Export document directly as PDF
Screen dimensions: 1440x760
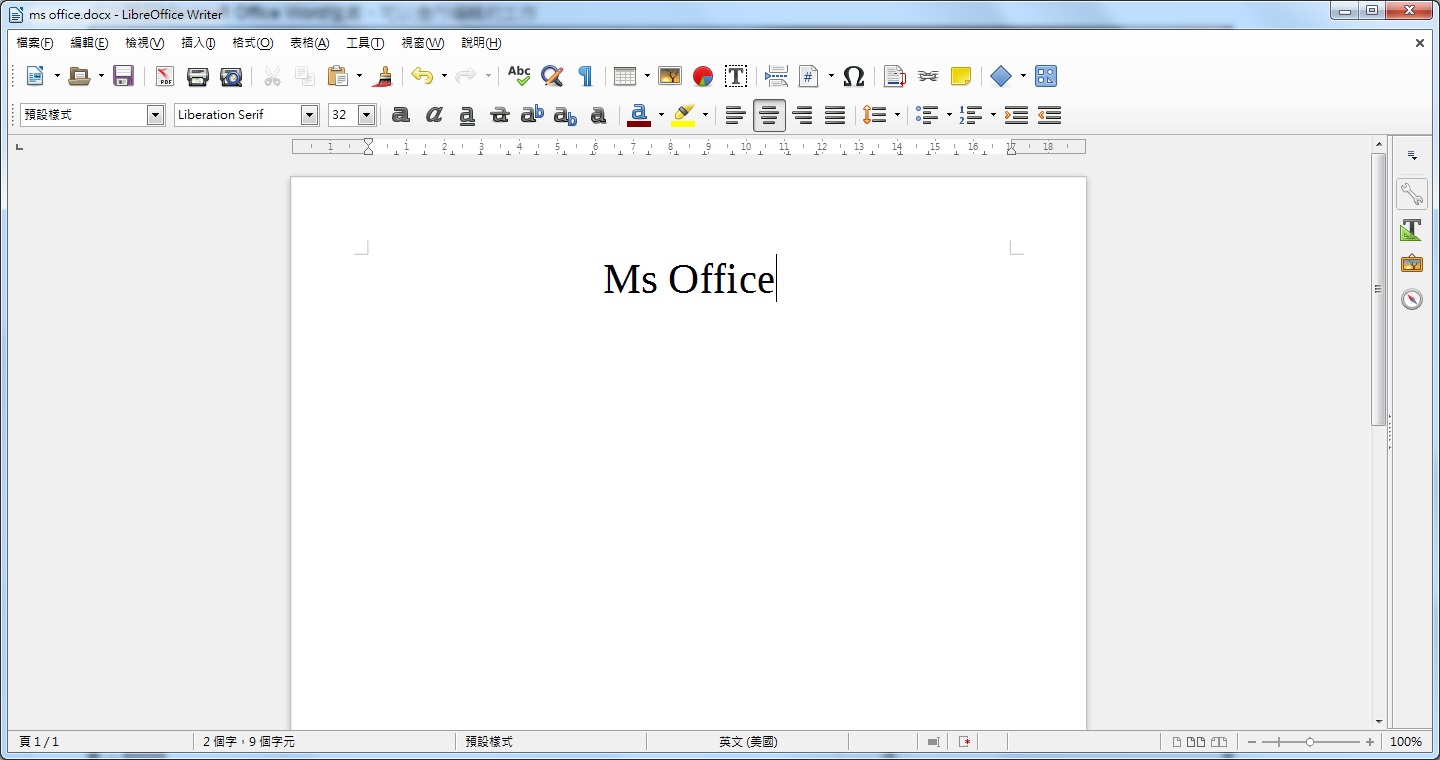point(164,76)
